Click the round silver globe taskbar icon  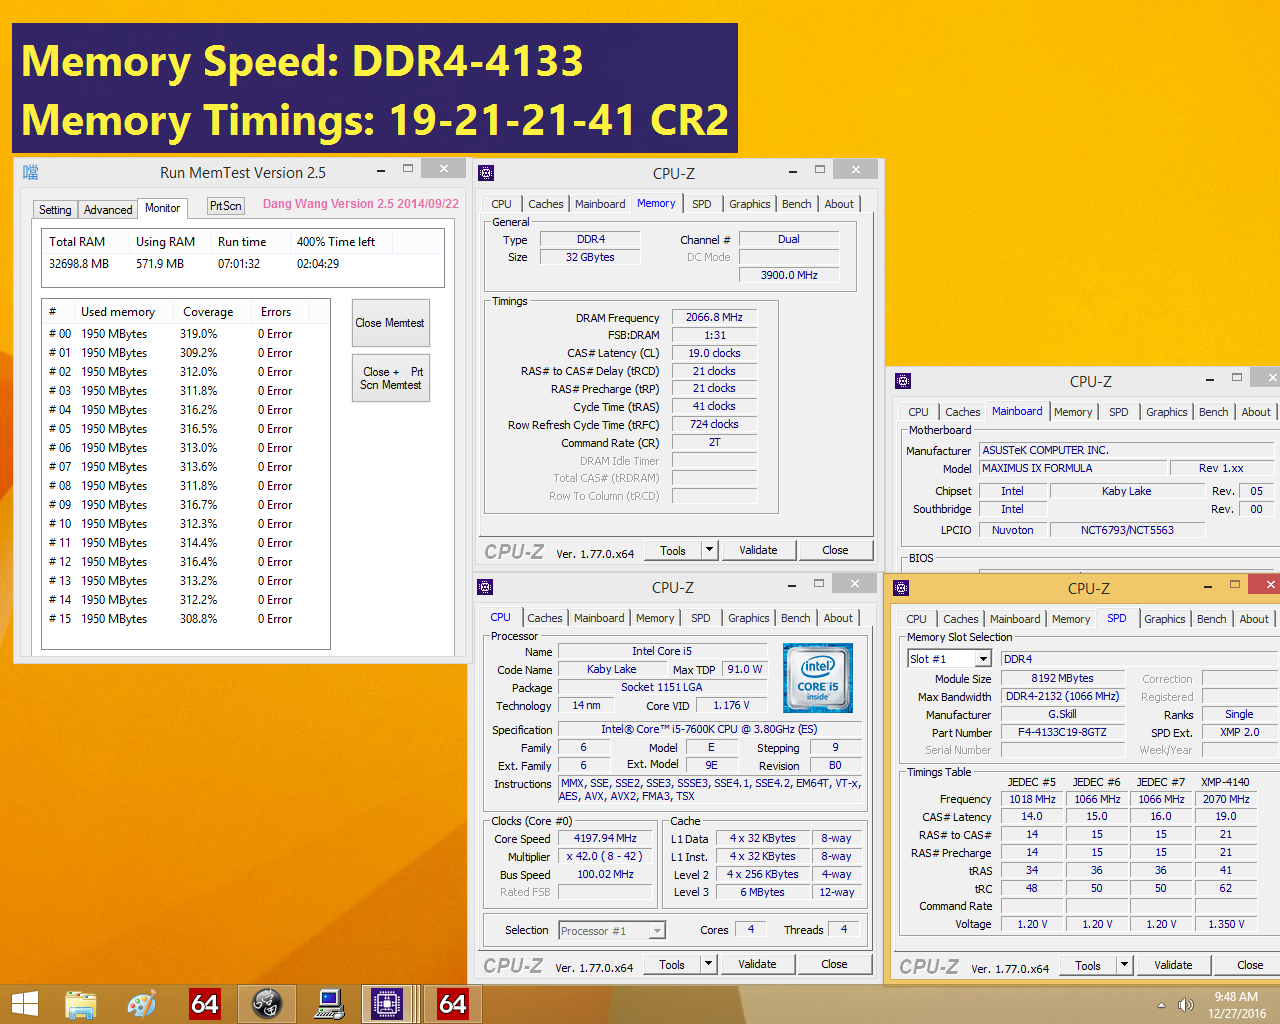[267, 1003]
